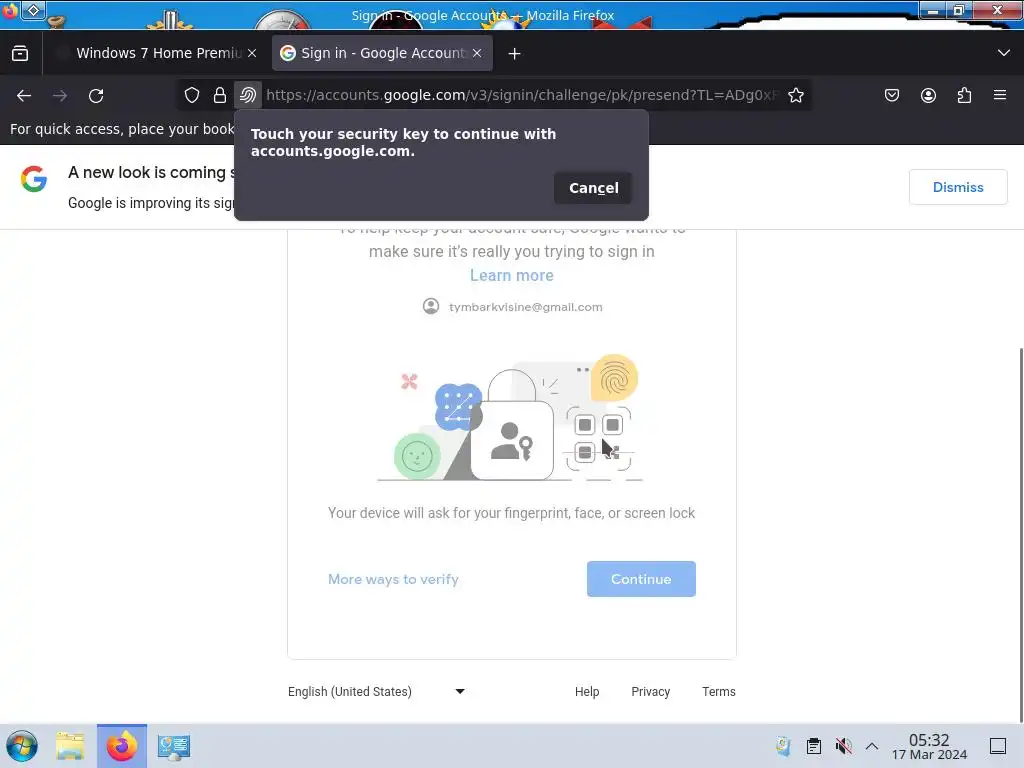The image size is (1024, 768).
Task: Select Sign in - Google Accounts tab
Action: [382, 54]
